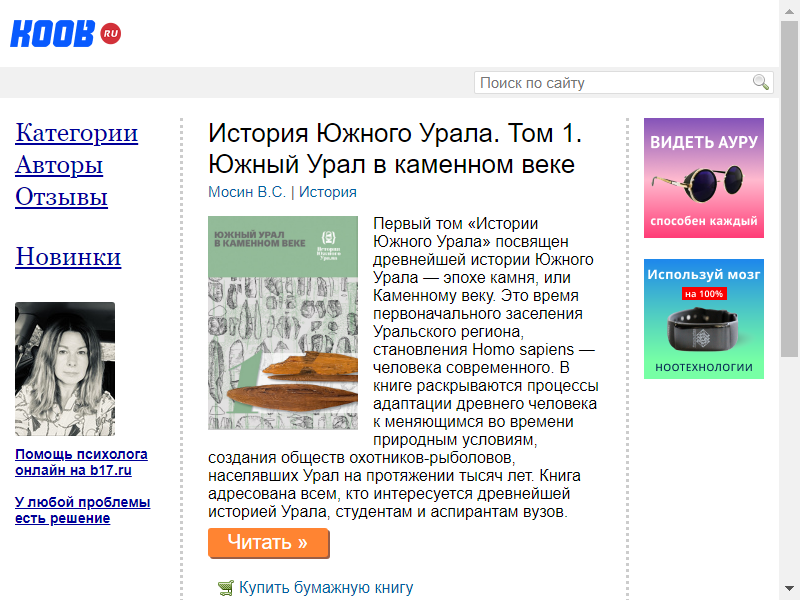Click the shopping cart icon

(226, 588)
